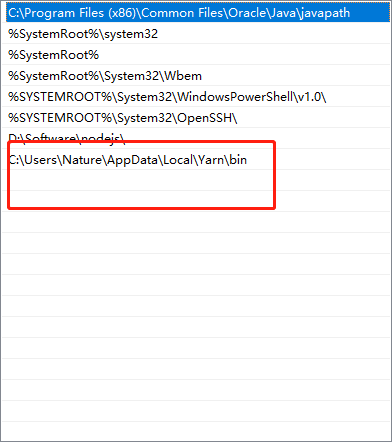Viewport: 392px width, 442px height.
Task: Select the Oracle Java javapath entry
Action: [198, 13]
